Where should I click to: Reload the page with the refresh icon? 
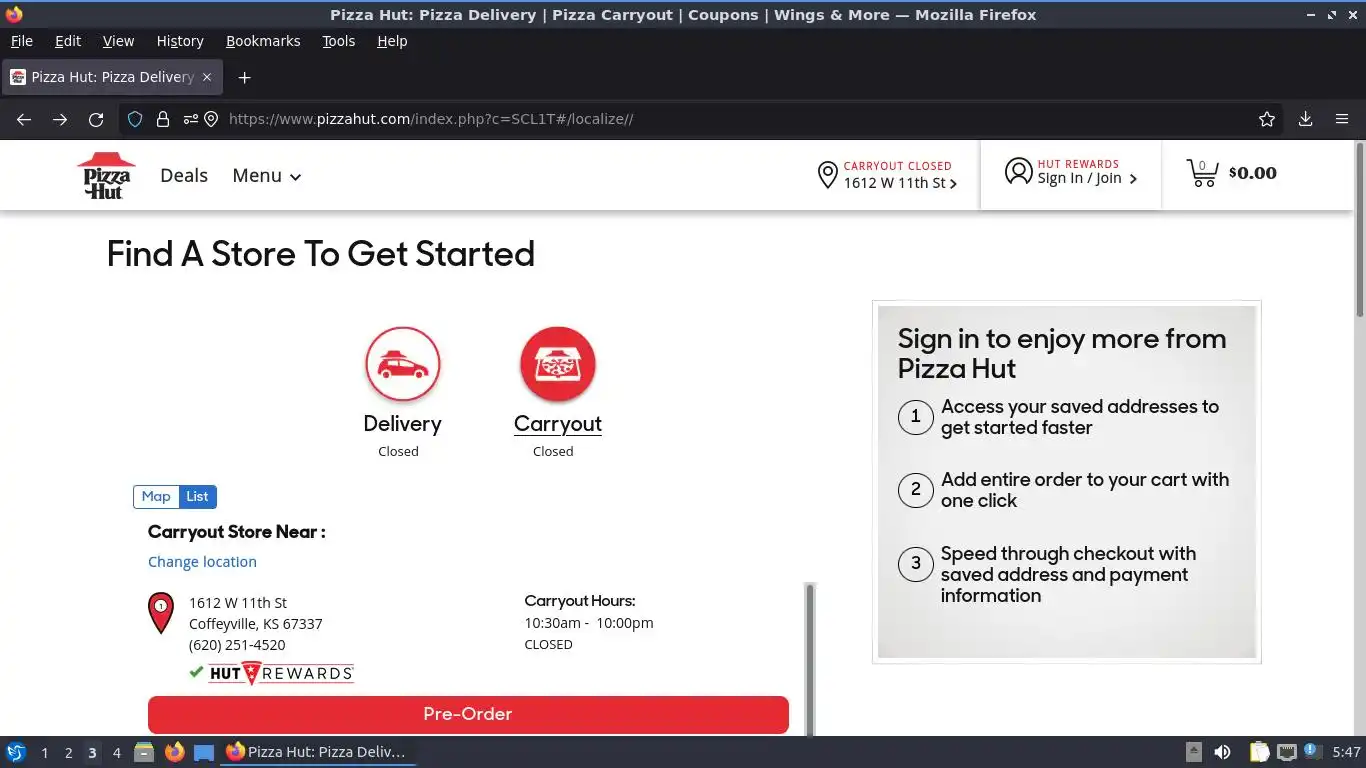click(96, 119)
